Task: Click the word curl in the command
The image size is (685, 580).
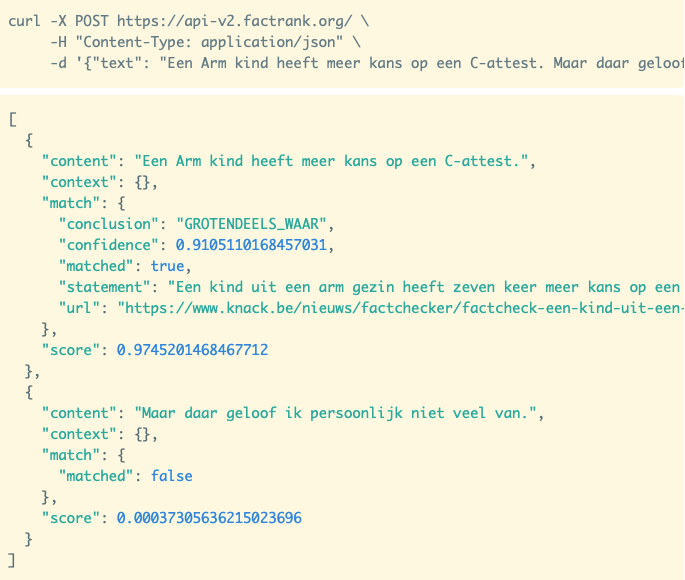Action: [26, 21]
